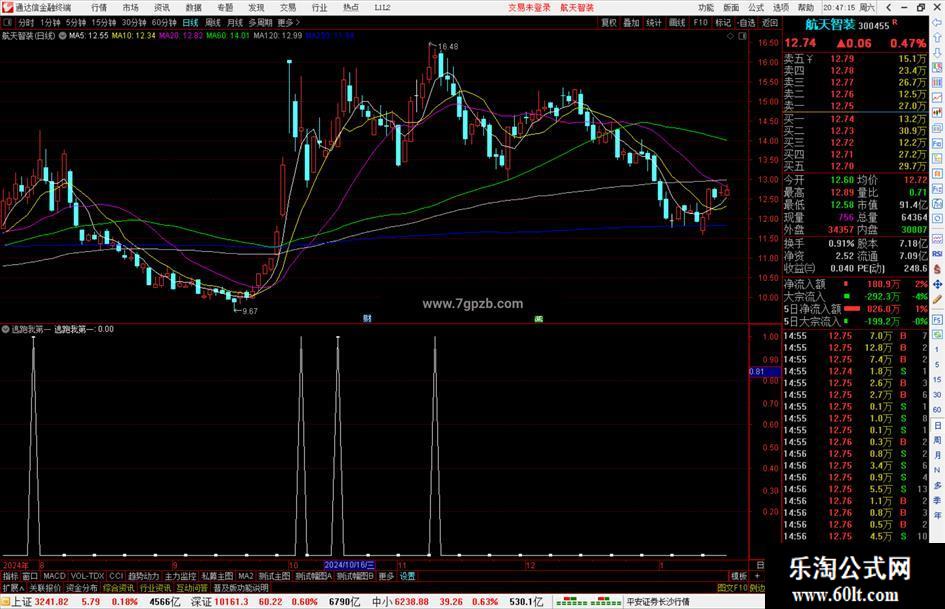Switch to 分时 intraday chart tab

coord(26,22)
